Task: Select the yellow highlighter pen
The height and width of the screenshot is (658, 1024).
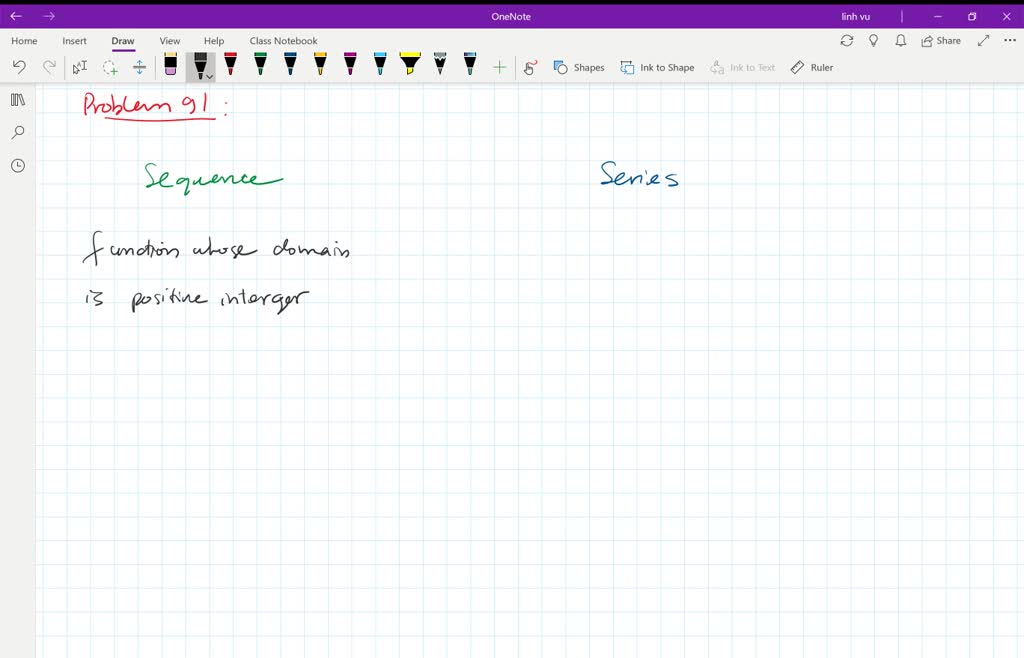Action: click(x=410, y=64)
